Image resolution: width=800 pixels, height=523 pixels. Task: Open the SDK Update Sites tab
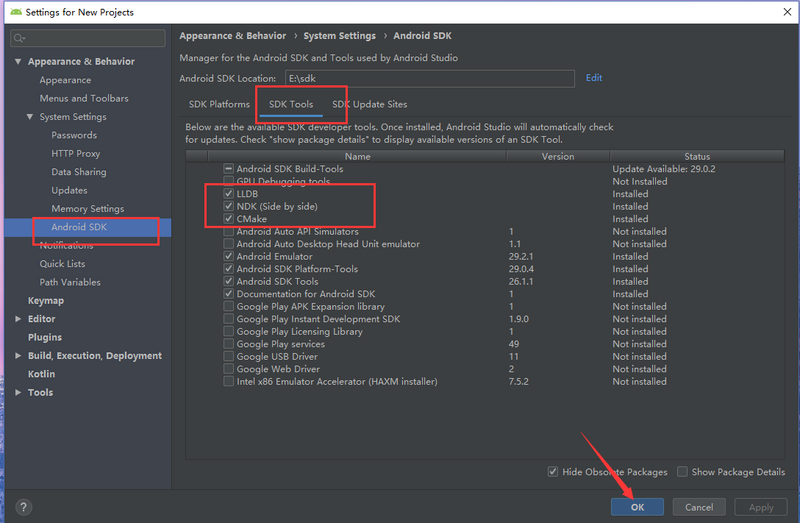(x=369, y=104)
